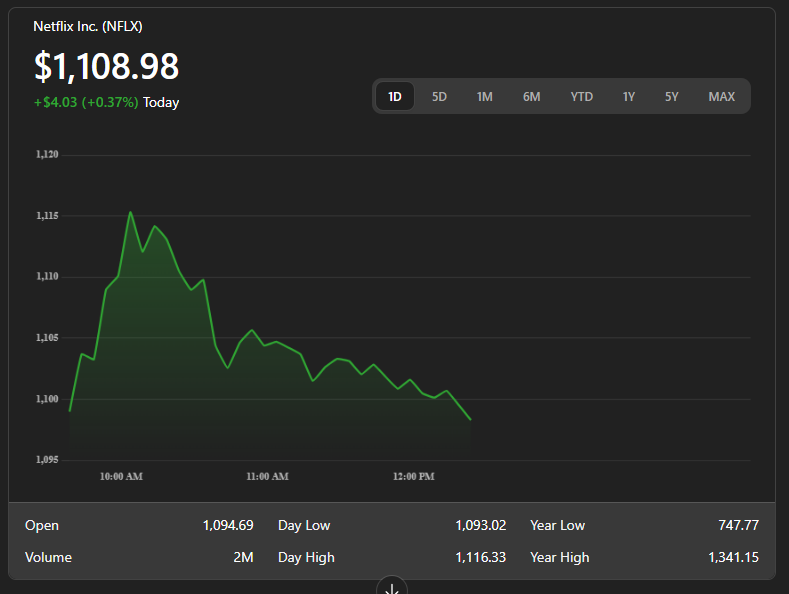Click the Year High label
The height and width of the screenshot is (594, 789).
[560, 558]
